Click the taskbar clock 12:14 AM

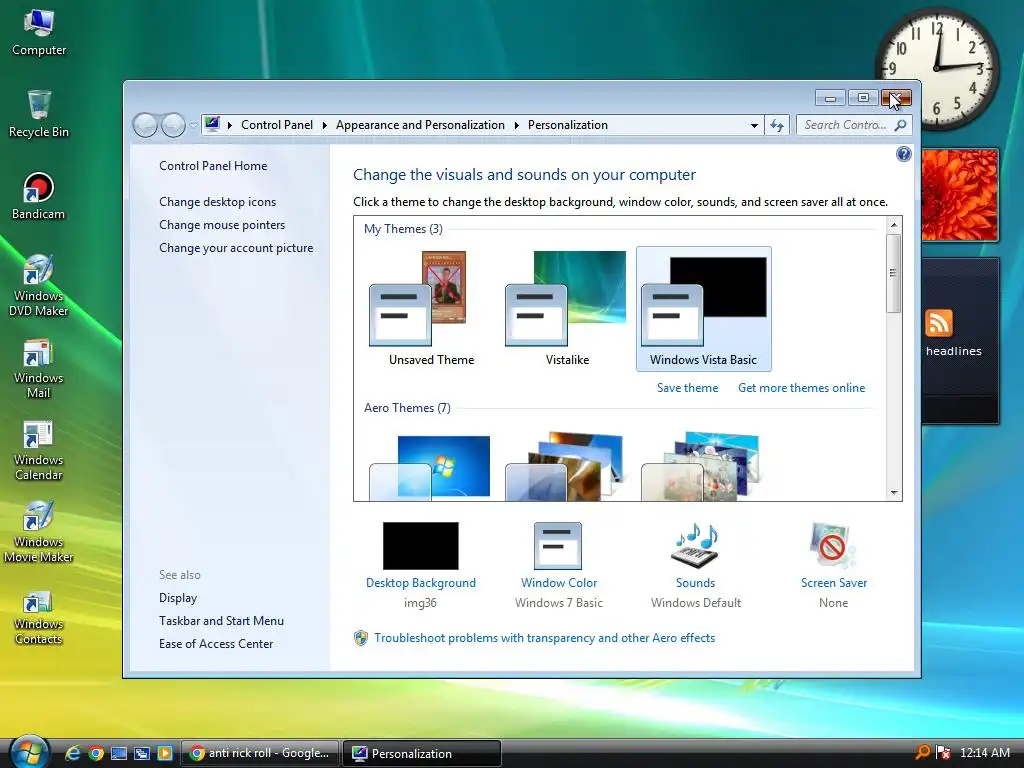tap(984, 752)
